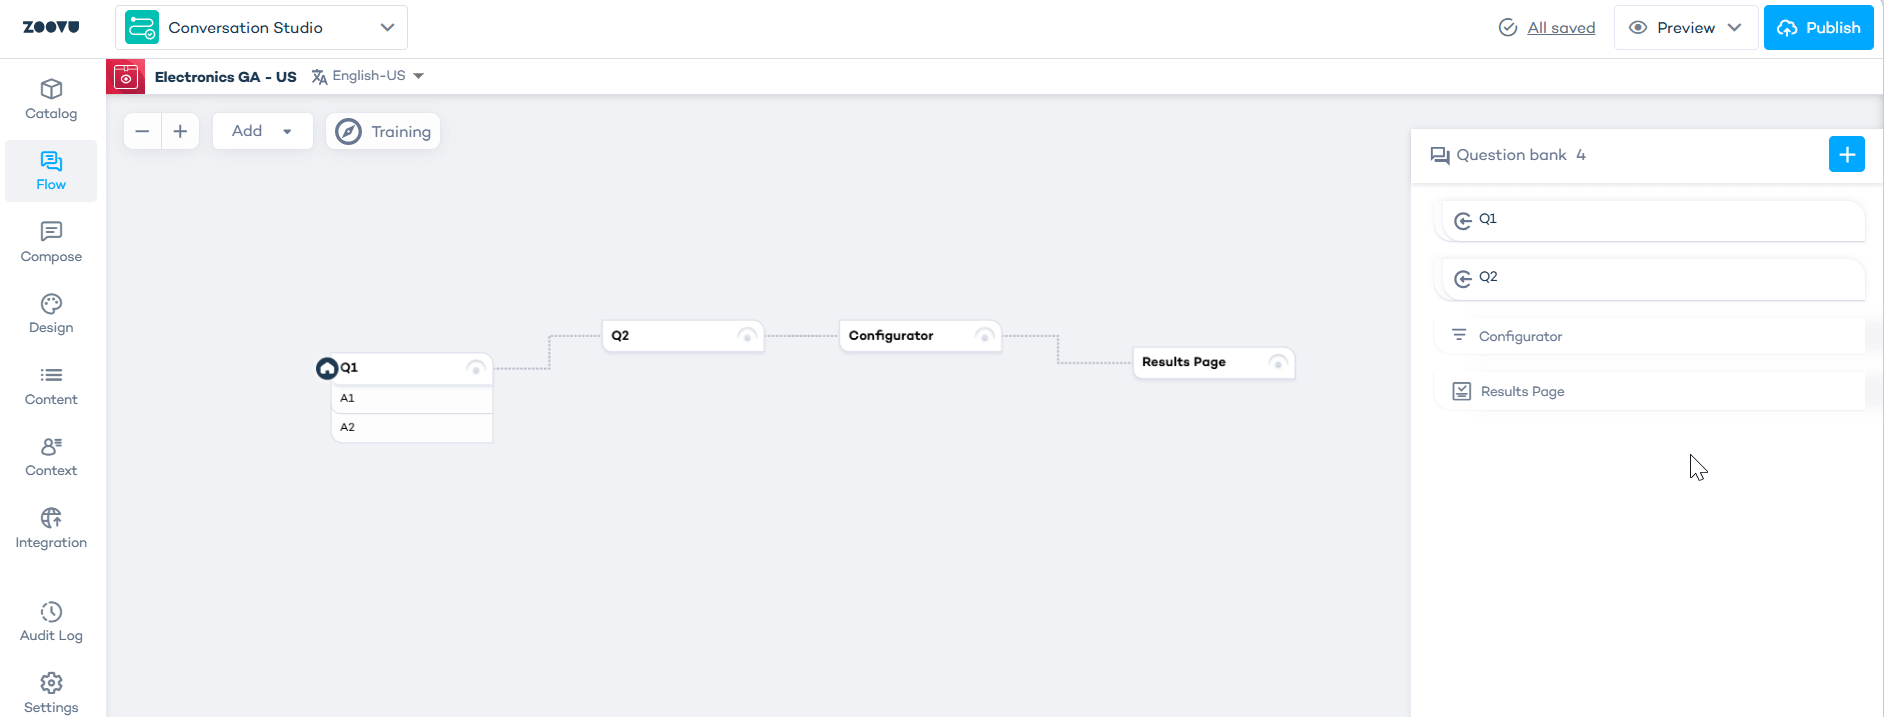The image size is (1884, 717).
Task: Zoom in the flow canvas
Action: (180, 131)
